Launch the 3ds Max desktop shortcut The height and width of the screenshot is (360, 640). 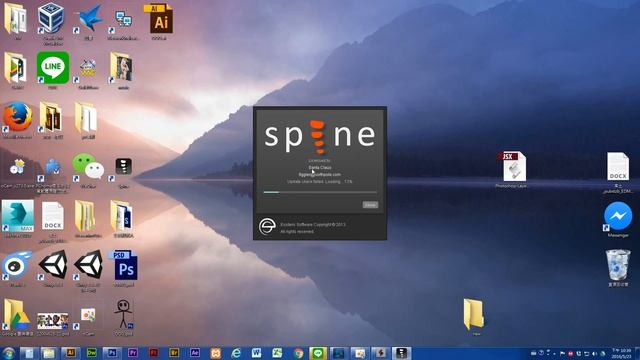pos(18,216)
